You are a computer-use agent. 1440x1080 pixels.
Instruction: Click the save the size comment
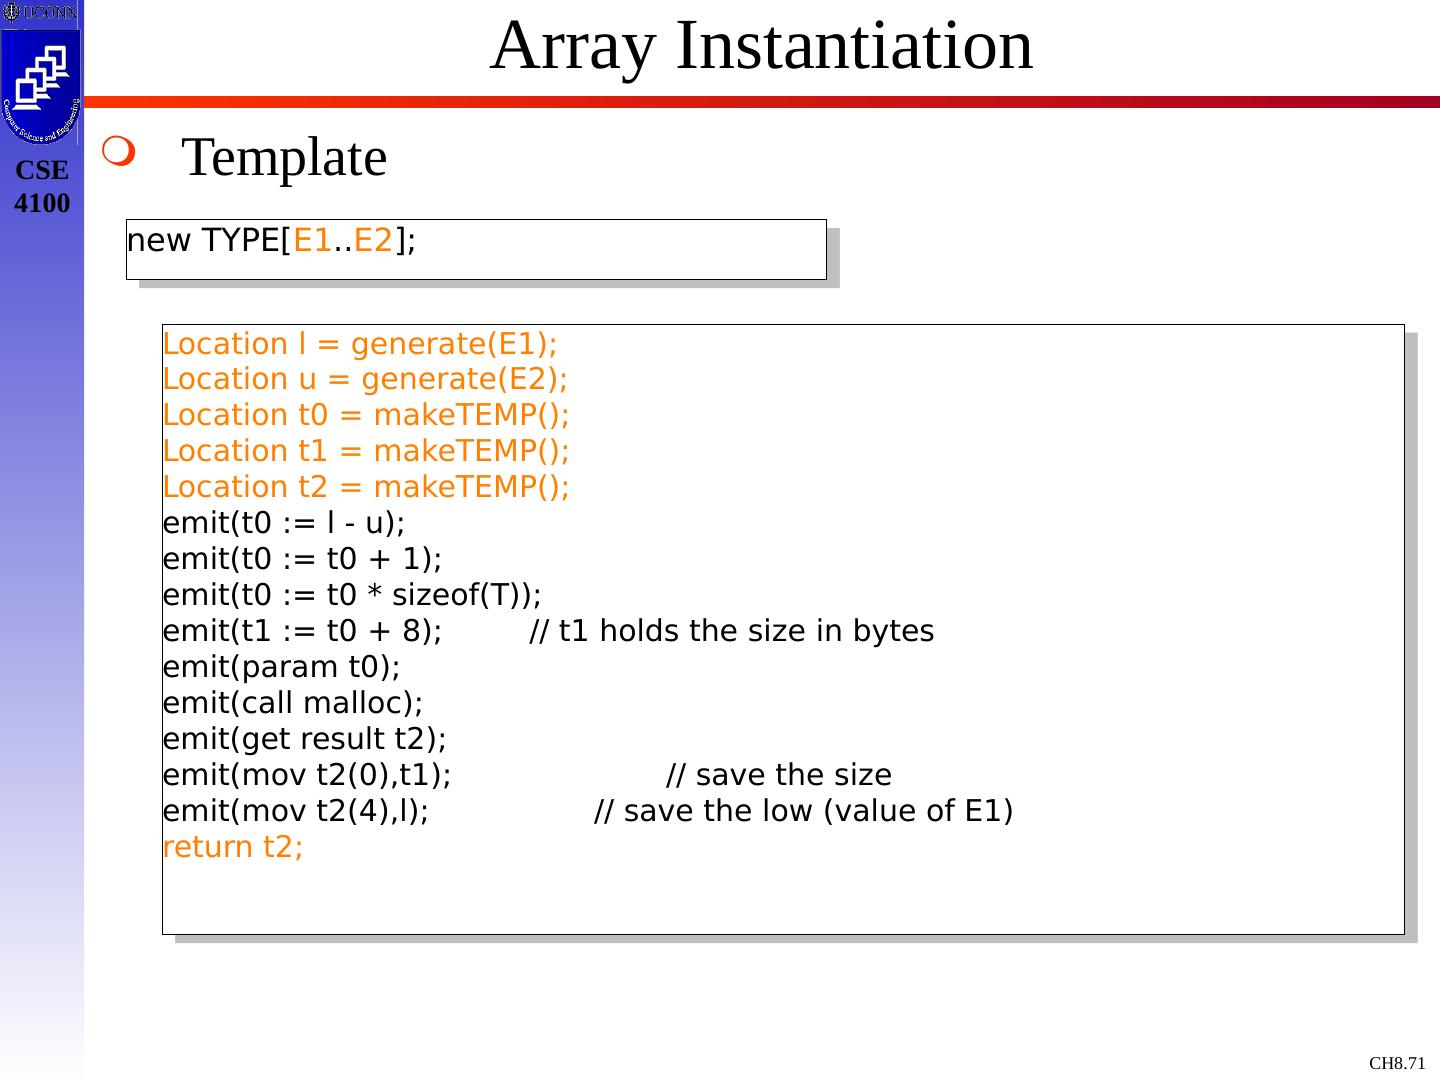(x=779, y=775)
